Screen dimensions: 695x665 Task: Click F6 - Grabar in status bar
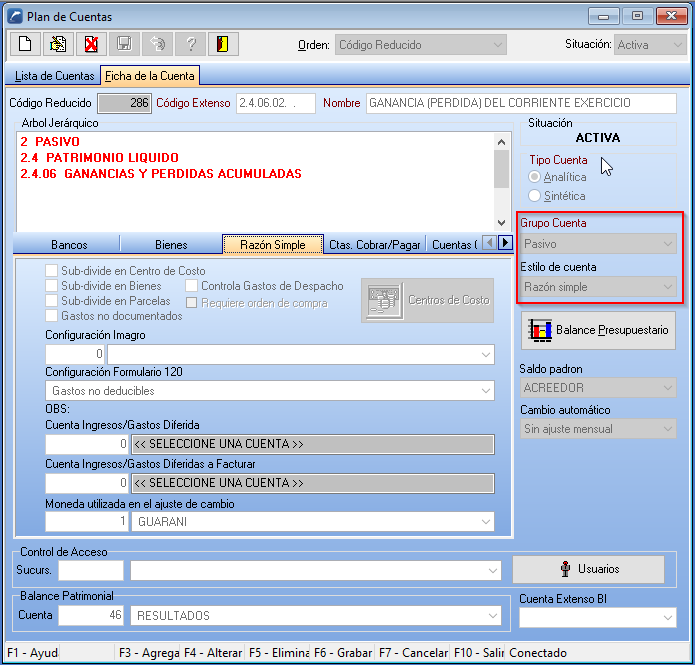point(343,653)
